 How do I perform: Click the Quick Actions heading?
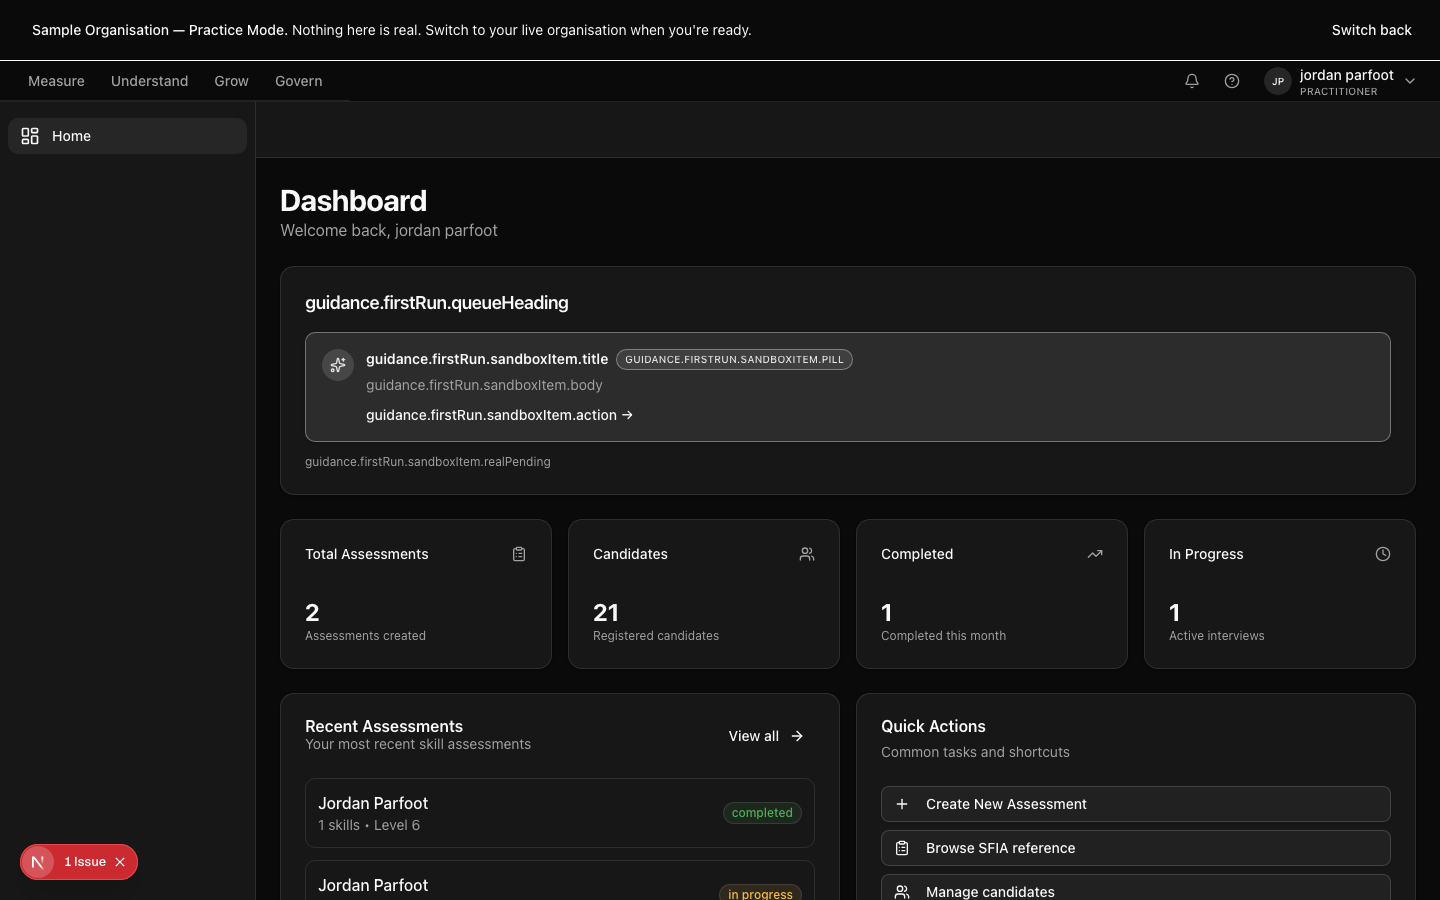[933, 726]
